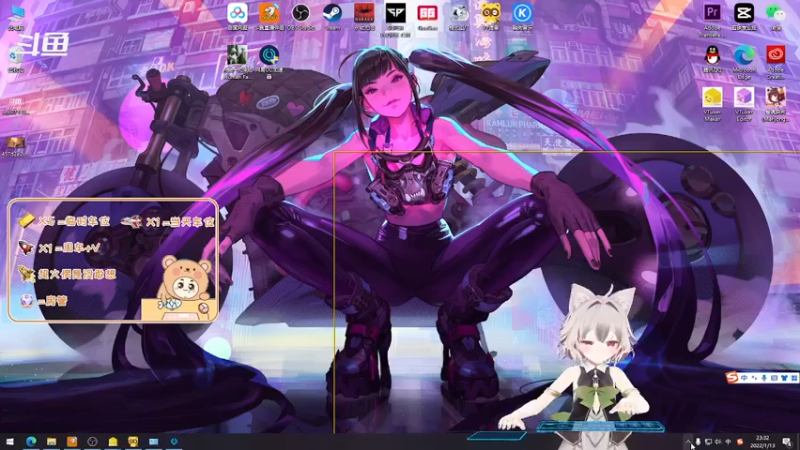Open the yellow raccoon YY shortcut

coord(490,16)
